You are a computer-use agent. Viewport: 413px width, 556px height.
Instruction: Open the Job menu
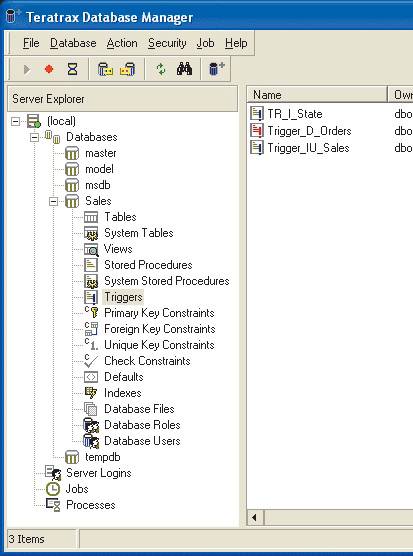pyautogui.click(x=205, y=43)
